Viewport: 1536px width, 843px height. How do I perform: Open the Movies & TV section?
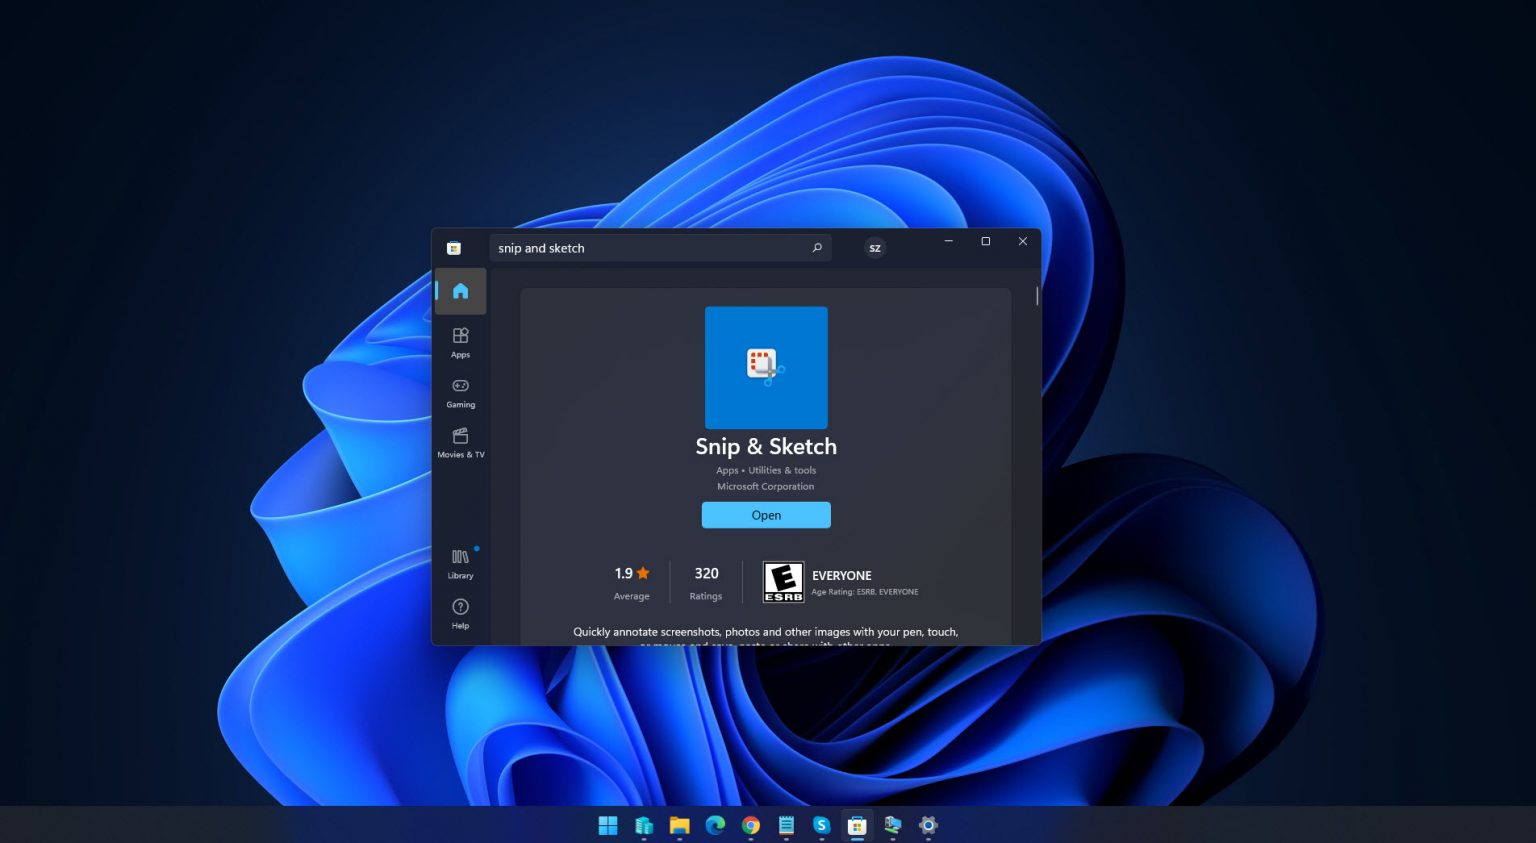point(460,441)
